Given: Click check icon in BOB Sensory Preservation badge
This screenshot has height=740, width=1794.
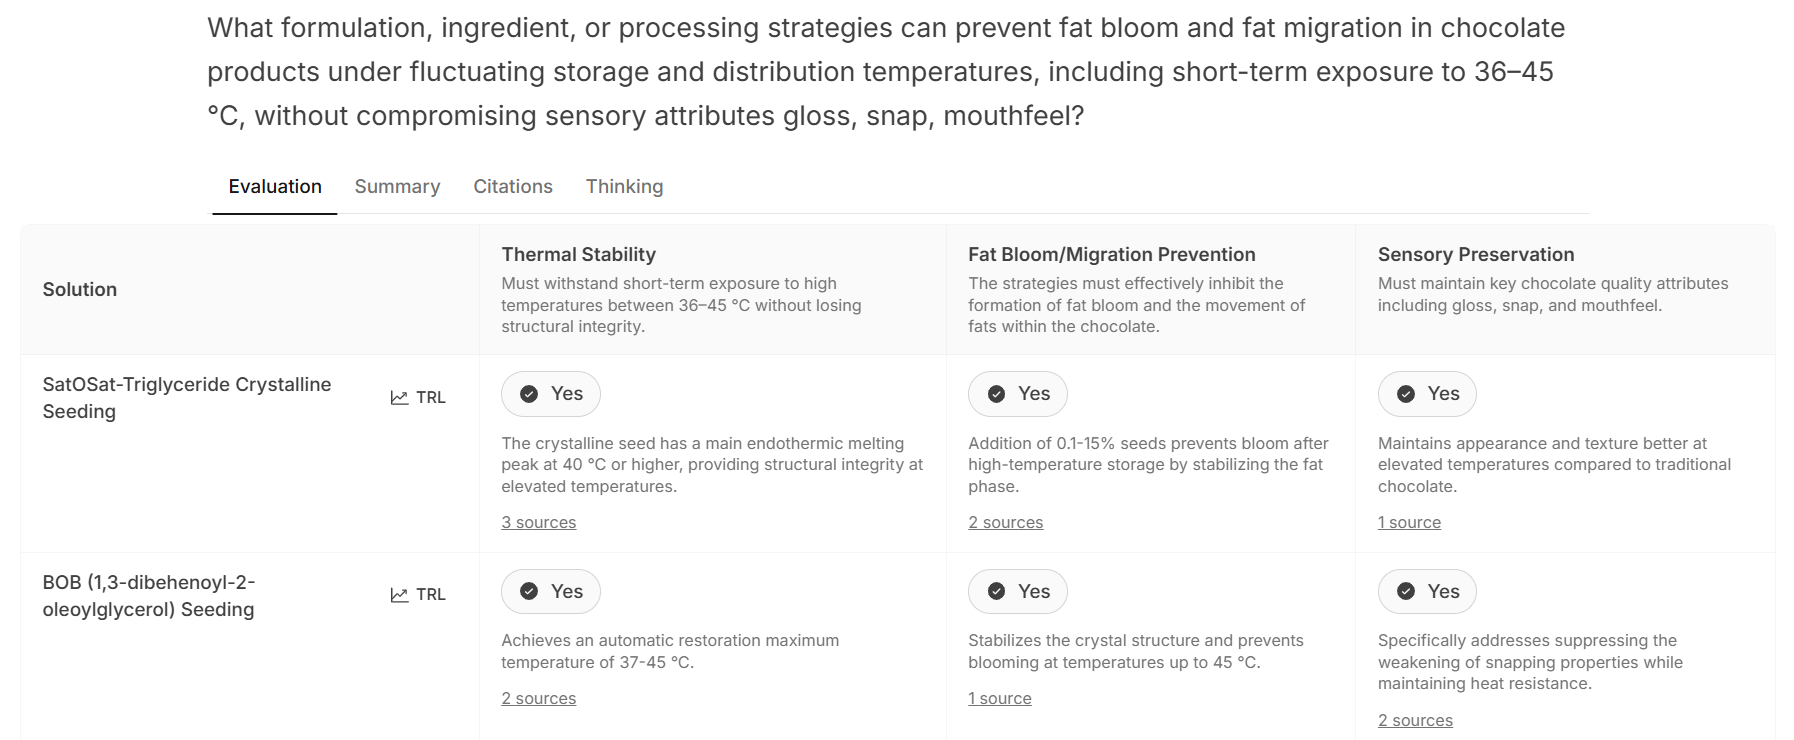Looking at the screenshot, I should coord(1406,591).
